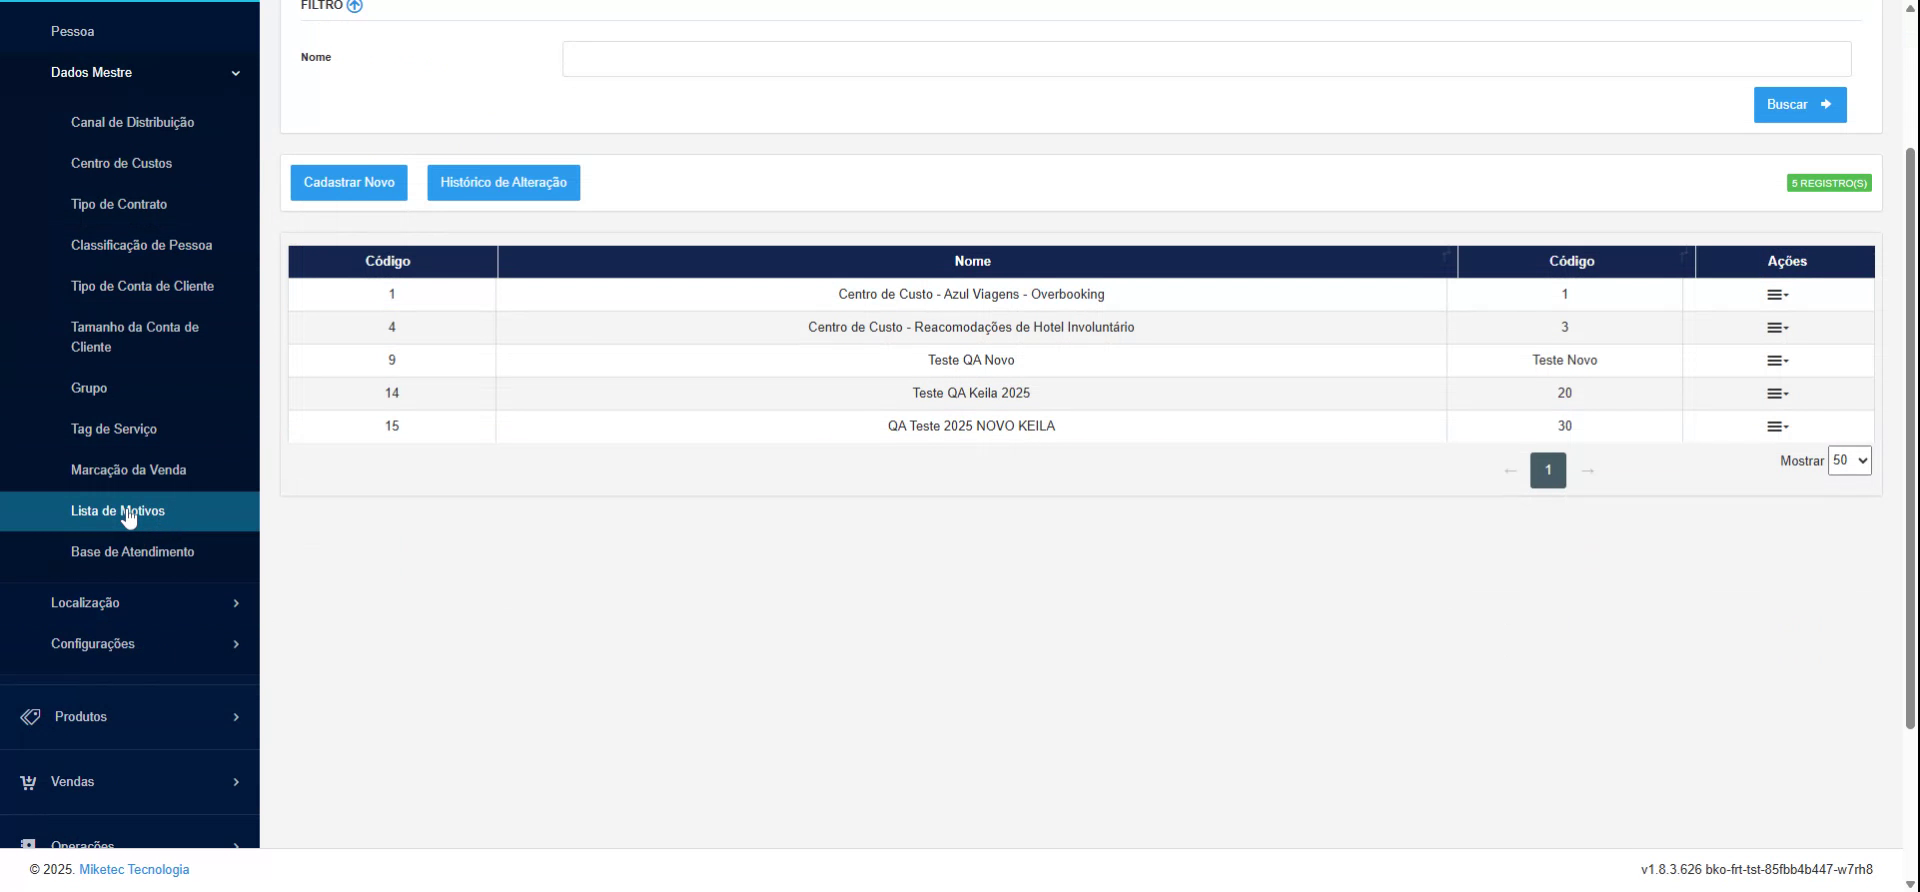Select 'Centro de Custo - Azul Viagens - Overbooking' cell
The image size is (1920, 892).
click(x=971, y=295)
